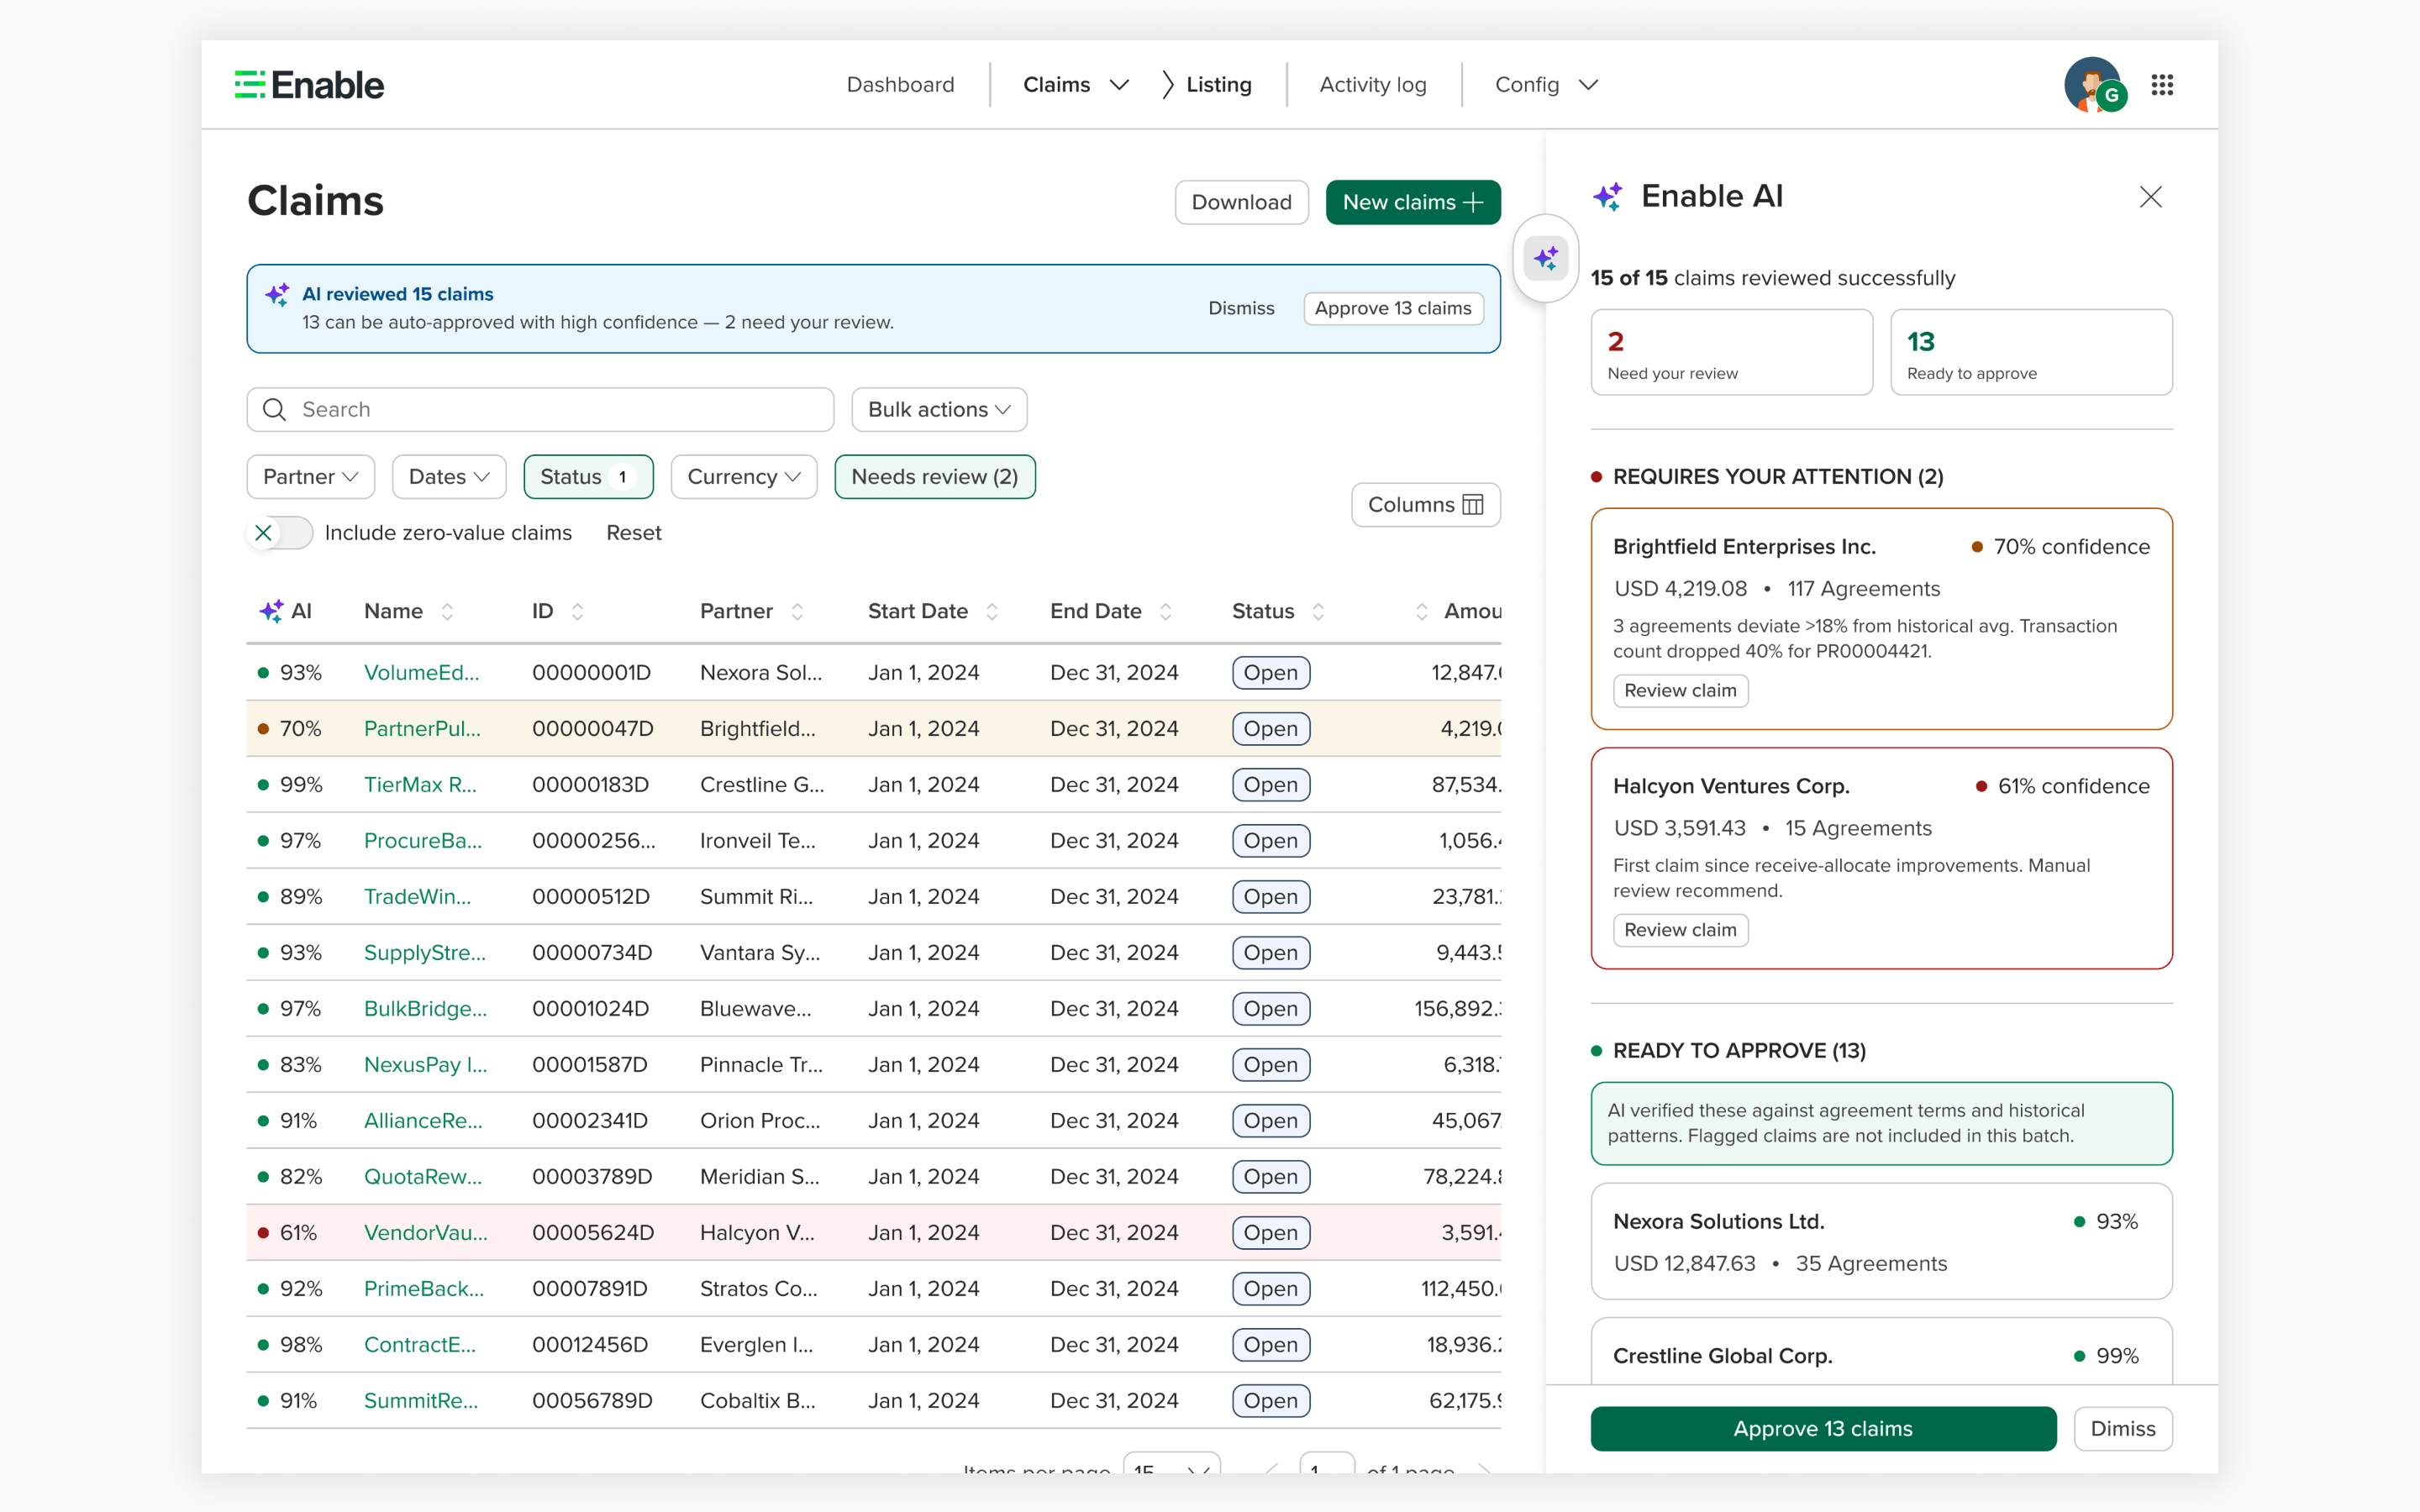
Task: Review claim for Brightfield Enterprises Inc.
Action: (x=1680, y=691)
